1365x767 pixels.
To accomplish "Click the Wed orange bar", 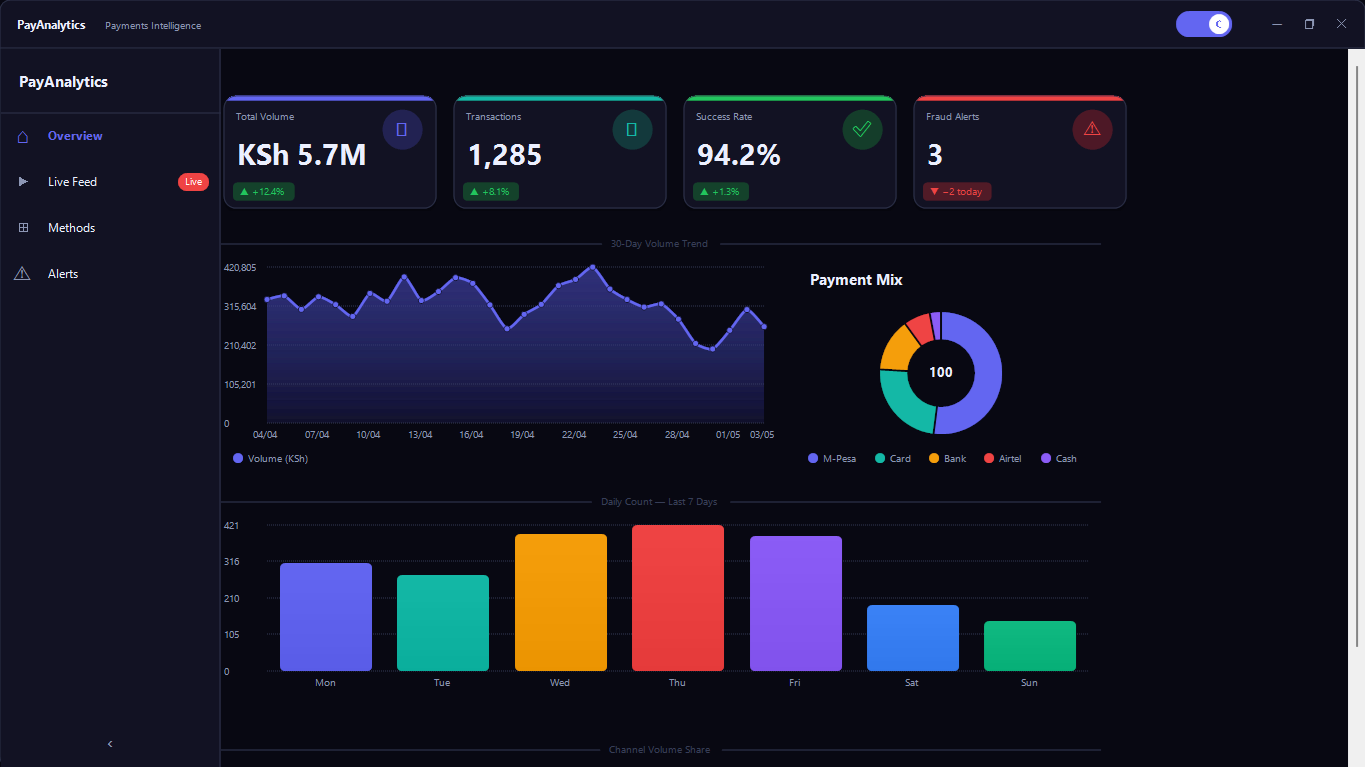I will (561, 602).
